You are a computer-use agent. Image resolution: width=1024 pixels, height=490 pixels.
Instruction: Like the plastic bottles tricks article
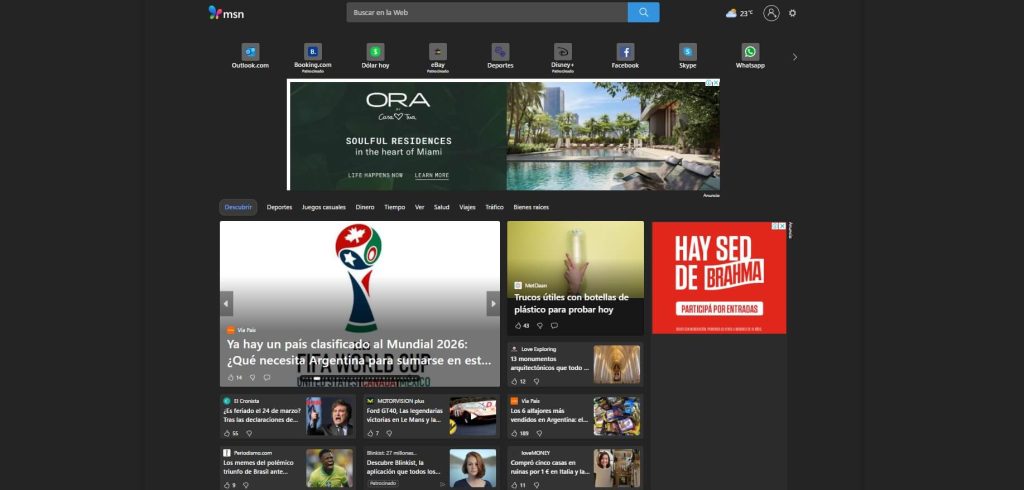(x=518, y=325)
